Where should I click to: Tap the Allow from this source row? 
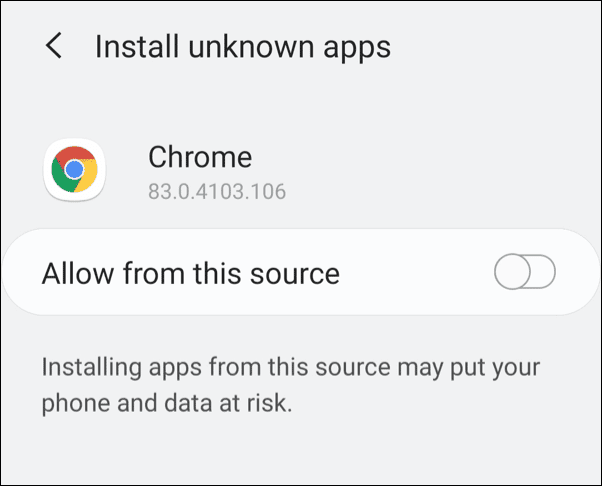[x=300, y=272]
